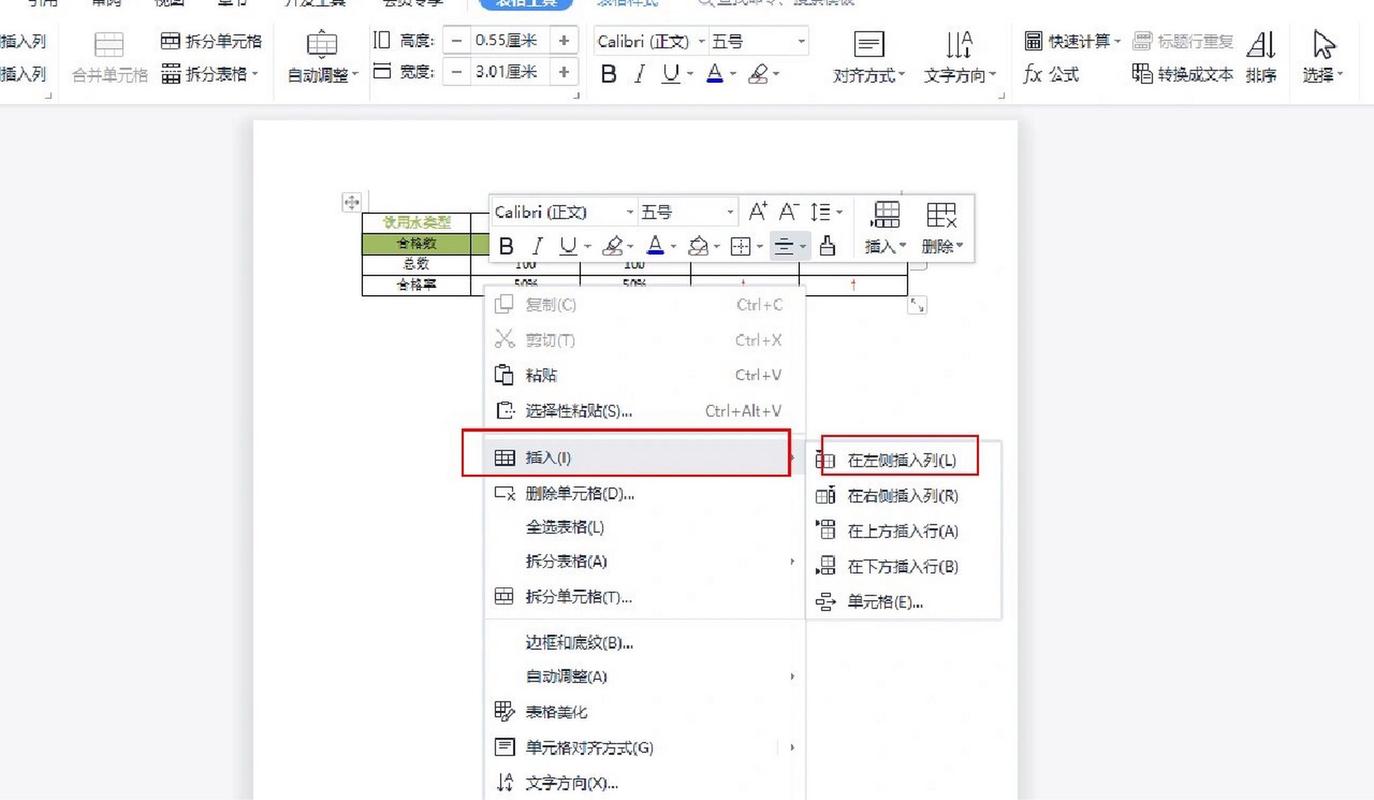Open Split Table (拆分表格(A)) submenu in context menu
Screen dimensions: 1374x800
tap(644, 561)
